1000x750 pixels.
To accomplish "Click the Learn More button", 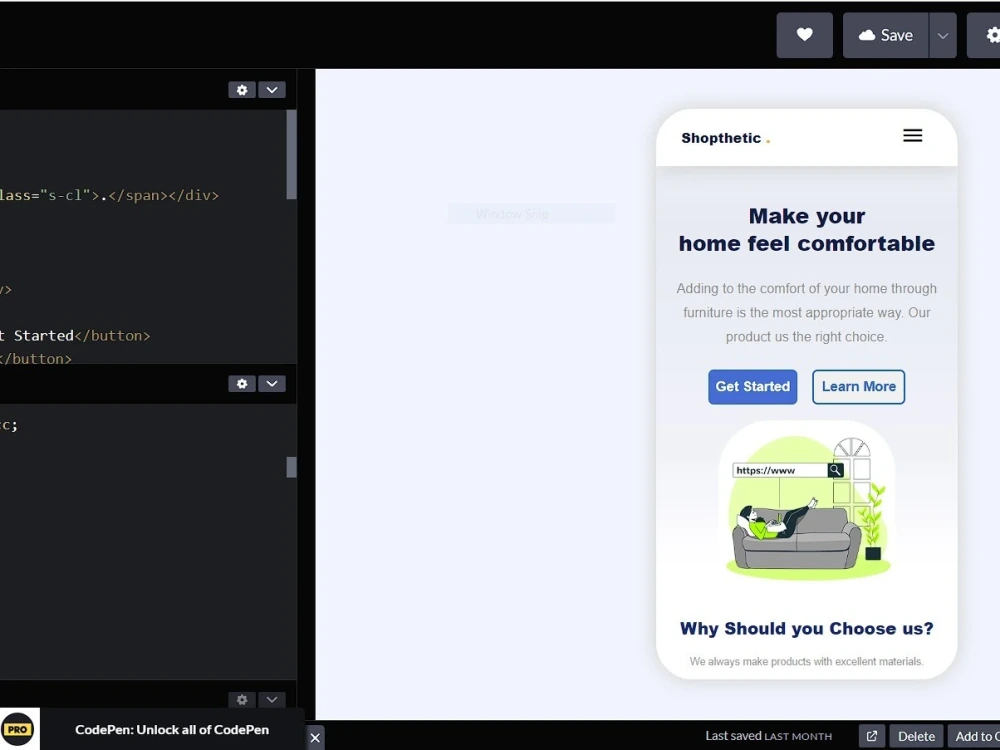I will pos(858,386).
